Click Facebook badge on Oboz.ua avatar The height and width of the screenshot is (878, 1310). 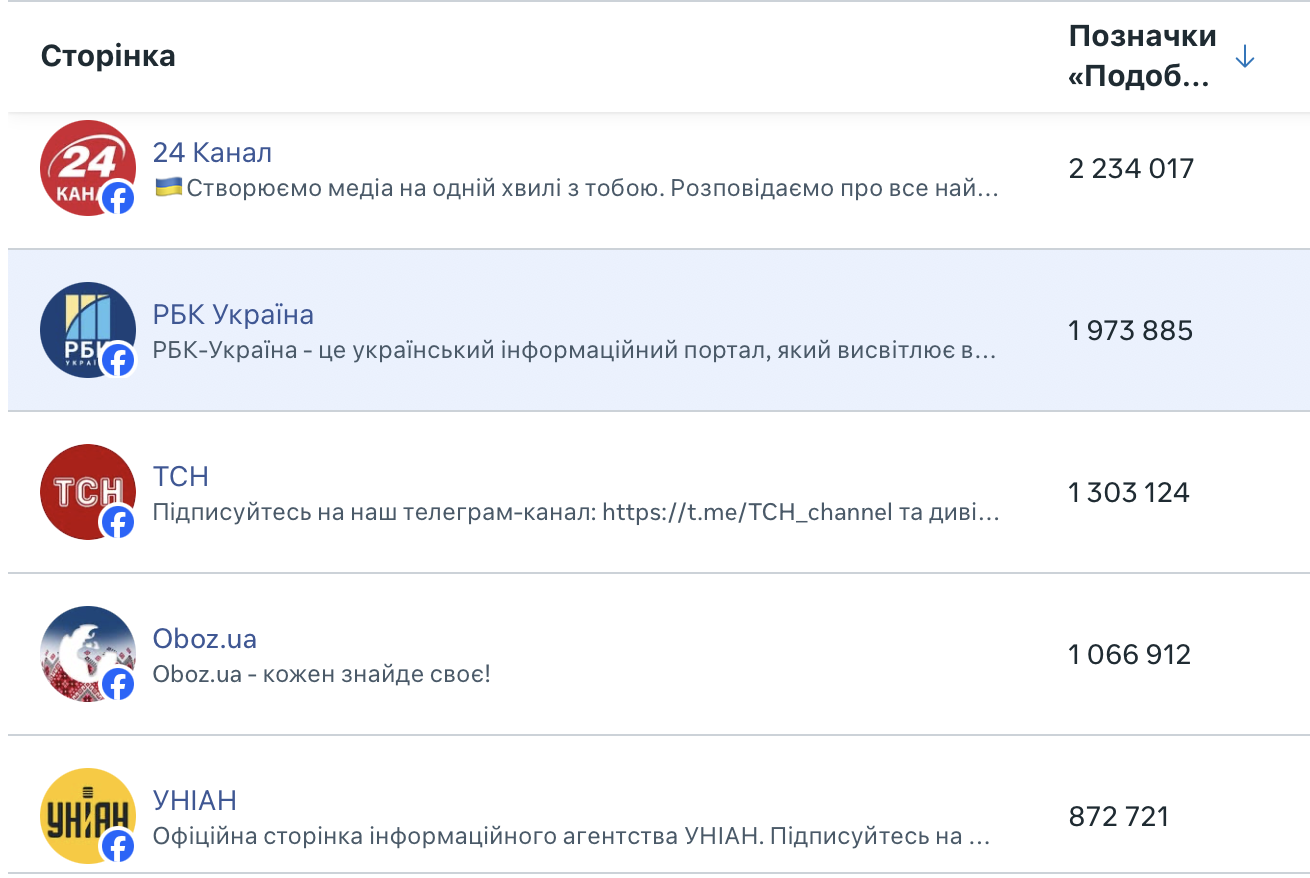tap(118, 684)
